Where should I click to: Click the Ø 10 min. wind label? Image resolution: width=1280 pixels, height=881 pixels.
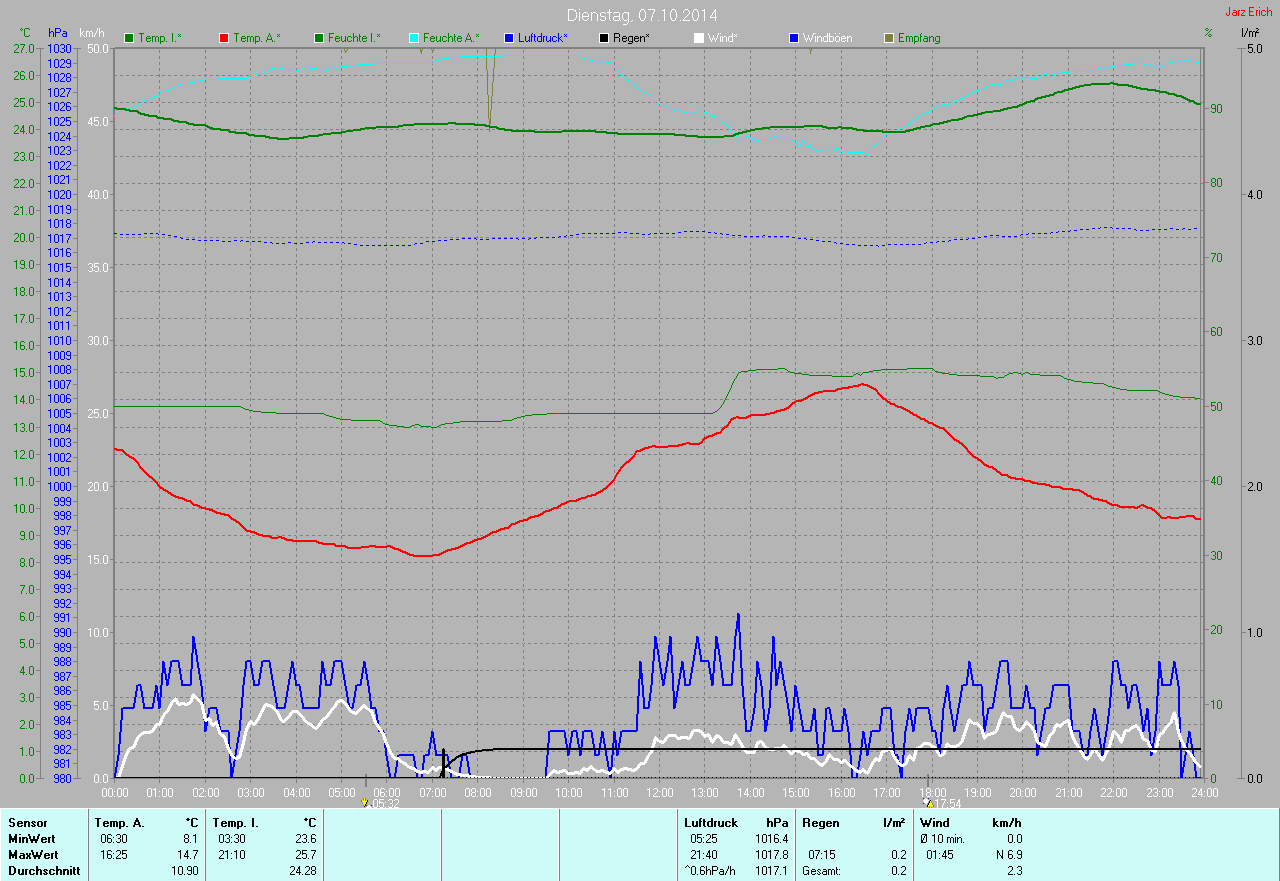[x=944, y=839]
